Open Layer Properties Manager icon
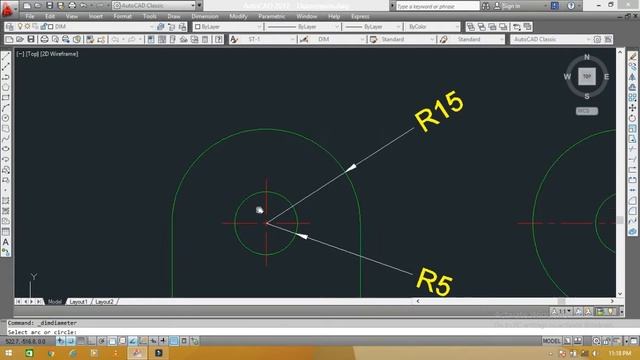This screenshot has height=360, width=640. point(9,27)
